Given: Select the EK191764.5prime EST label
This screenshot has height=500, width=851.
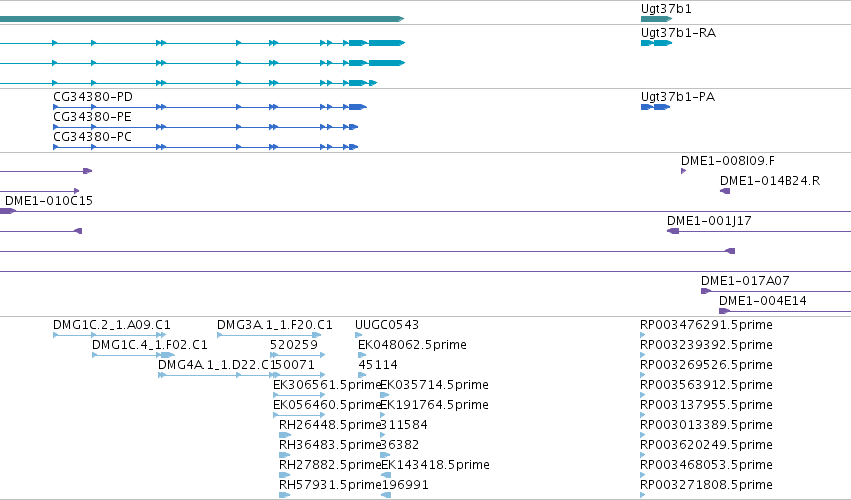Looking at the screenshot, I should [434, 405].
